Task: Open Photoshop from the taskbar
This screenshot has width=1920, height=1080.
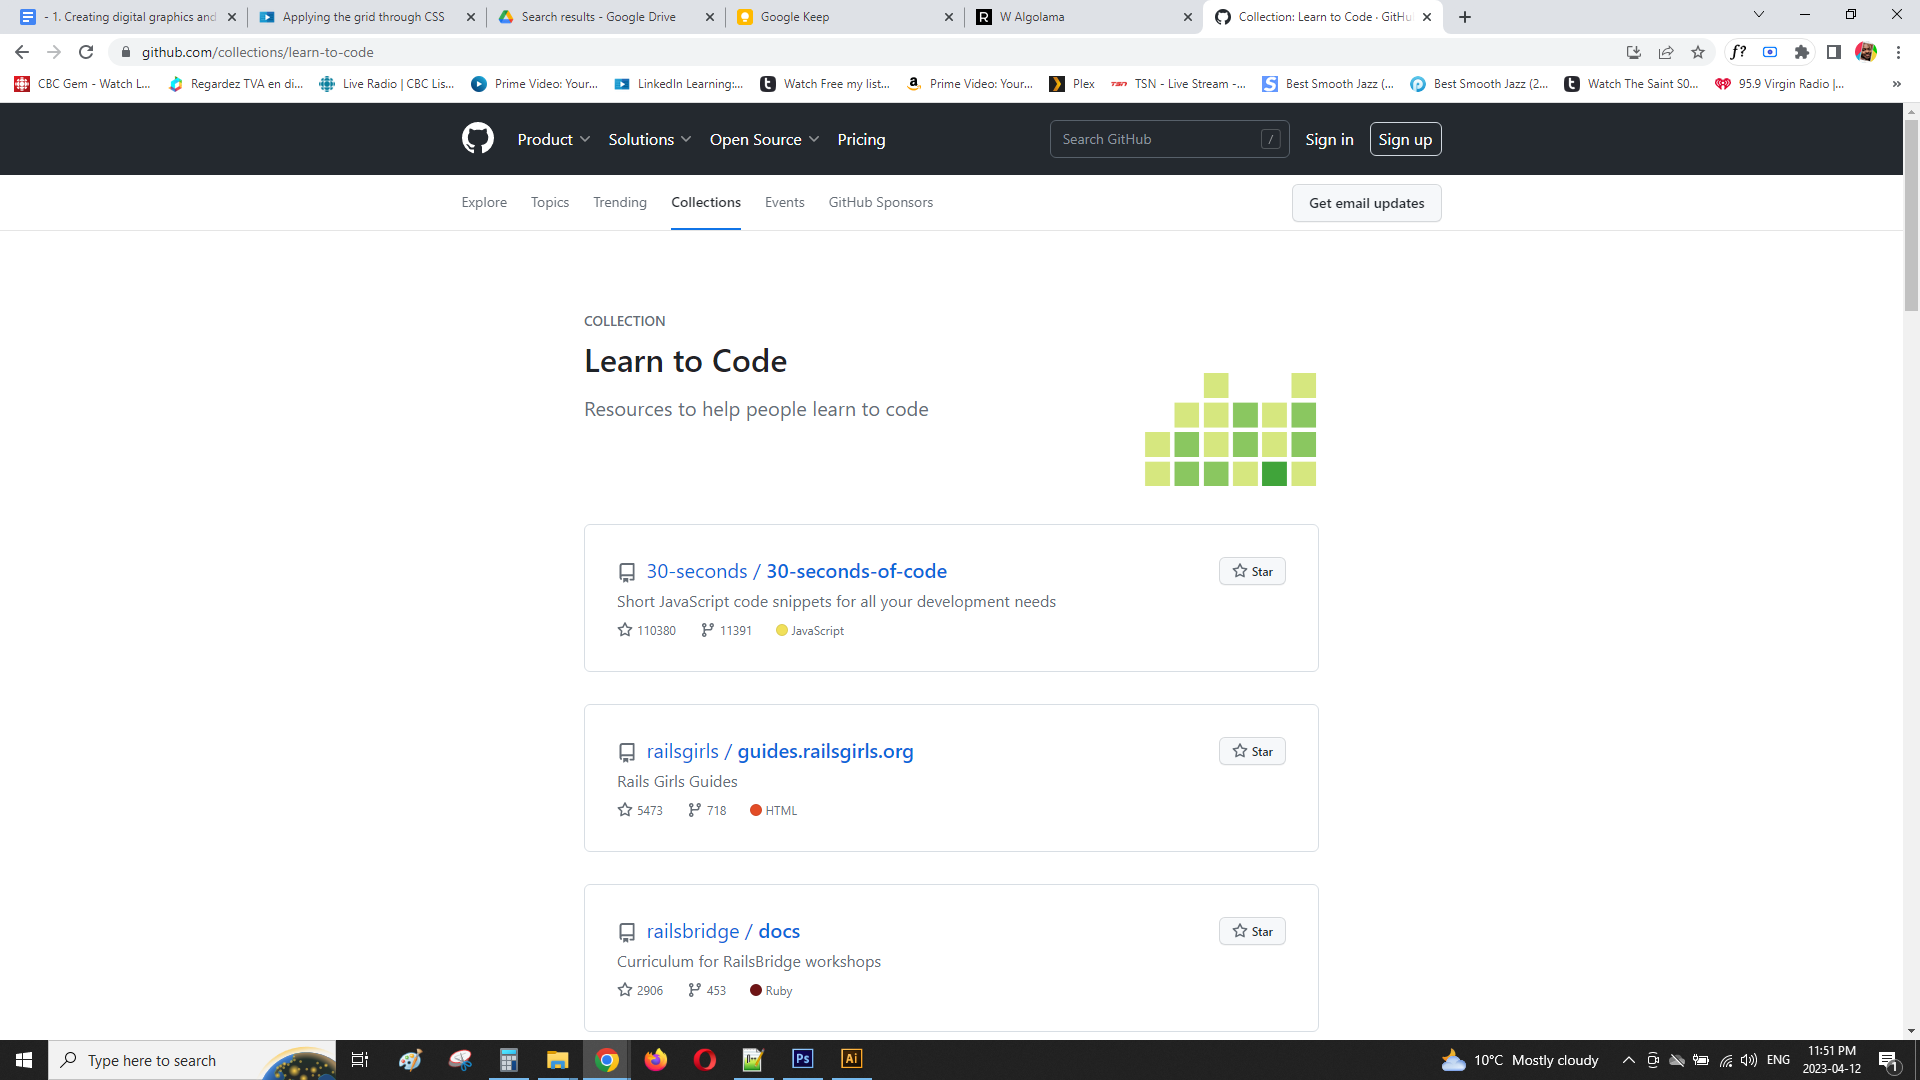Action: (x=802, y=1059)
